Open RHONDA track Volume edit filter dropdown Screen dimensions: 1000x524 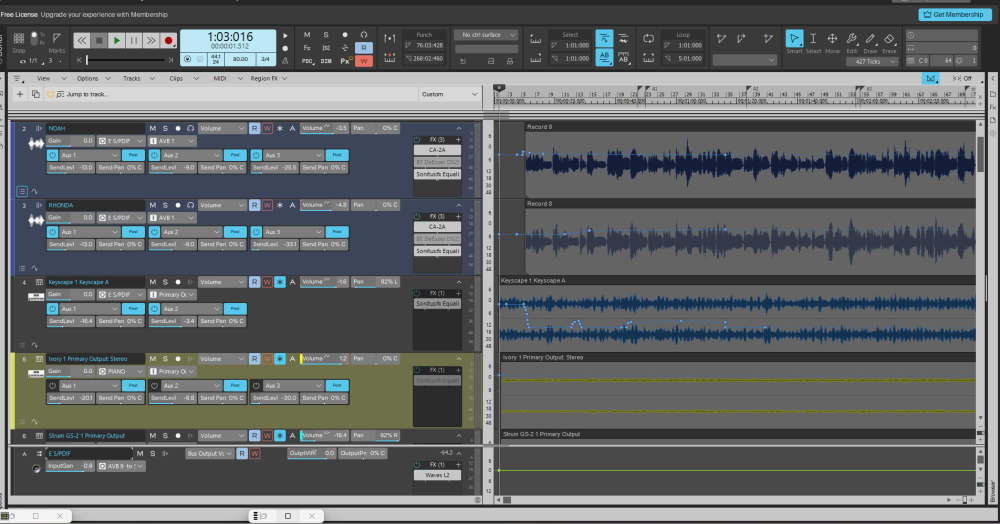[x=222, y=205]
